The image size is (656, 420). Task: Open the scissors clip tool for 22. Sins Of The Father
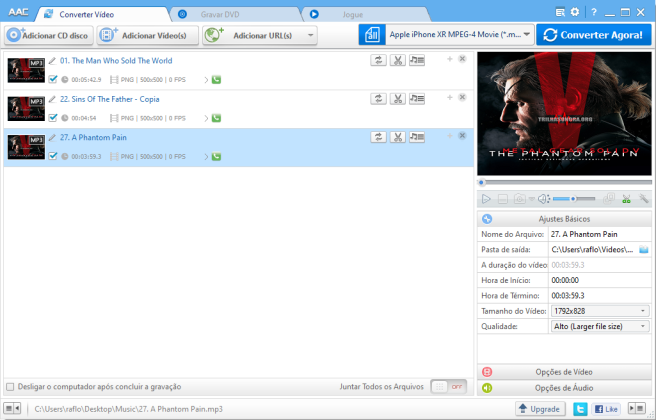[x=397, y=99]
